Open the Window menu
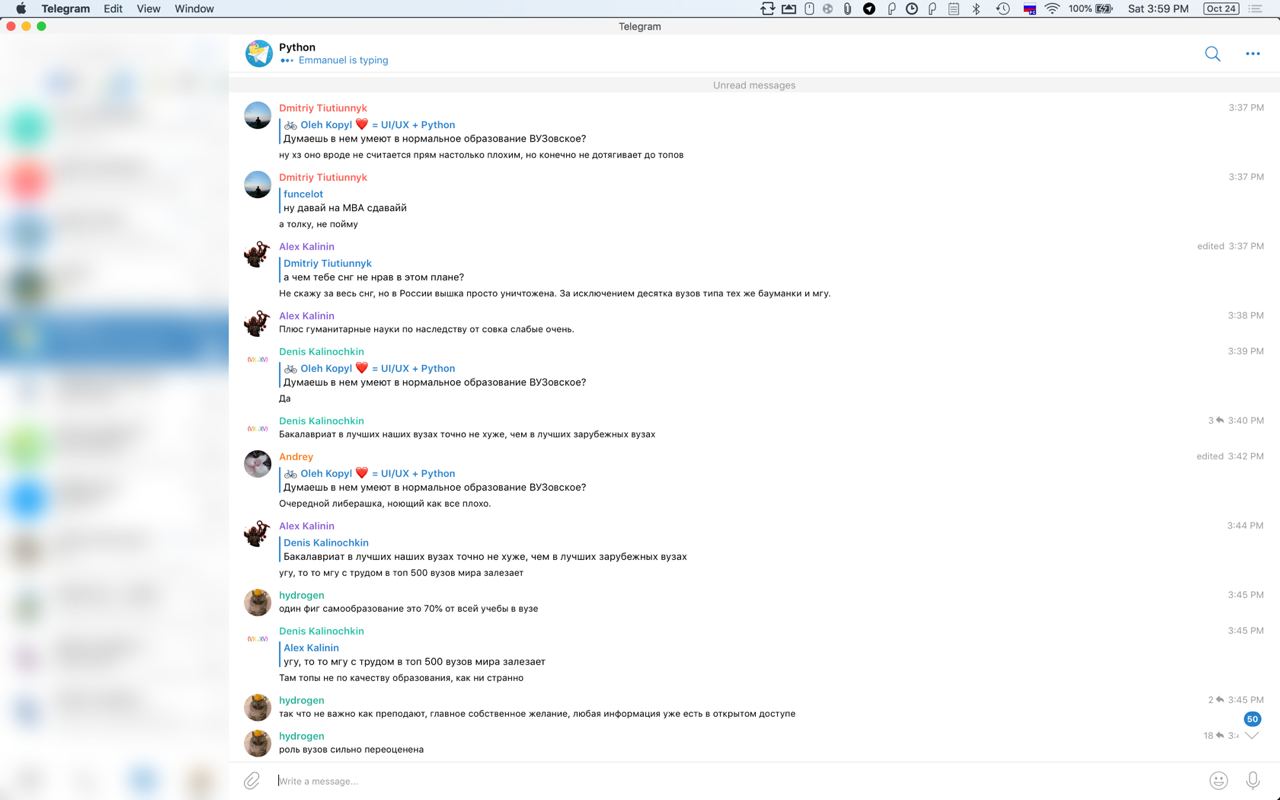Viewport: 1280px width, 800px height. click(x=194, y=8)
